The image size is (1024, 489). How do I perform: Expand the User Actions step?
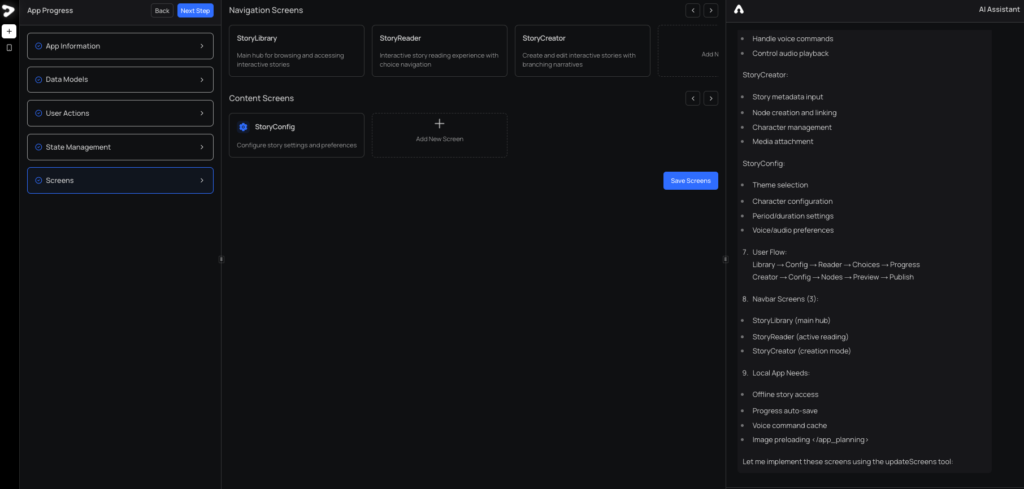120,113
